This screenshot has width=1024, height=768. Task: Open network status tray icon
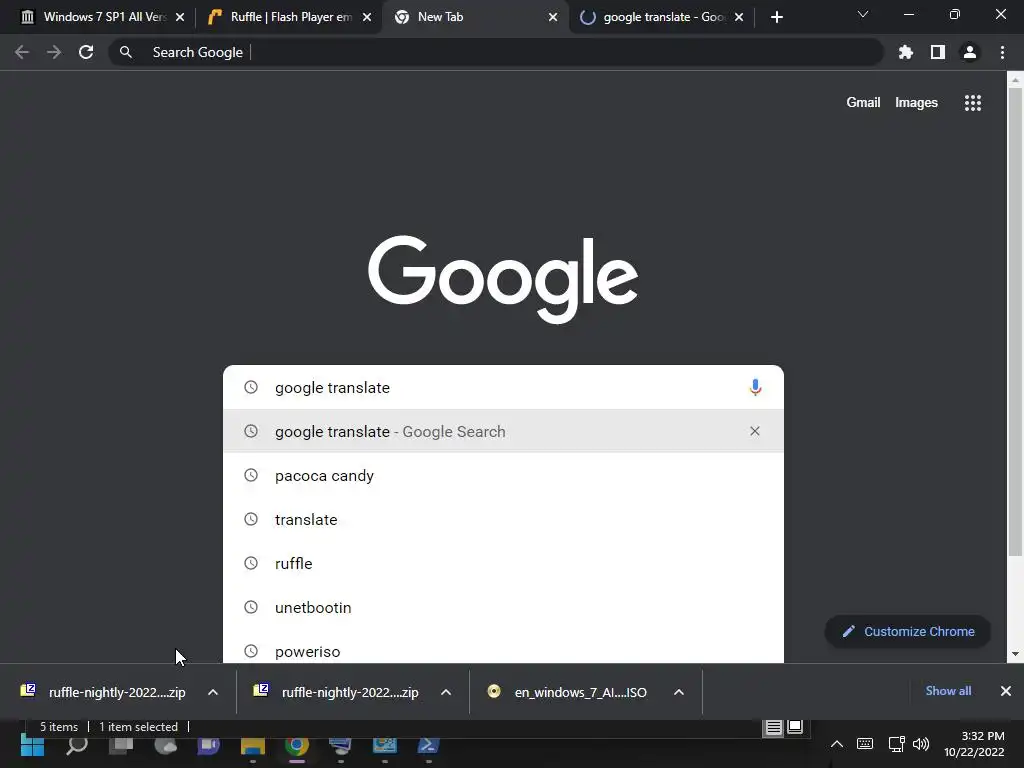[897, 744]
